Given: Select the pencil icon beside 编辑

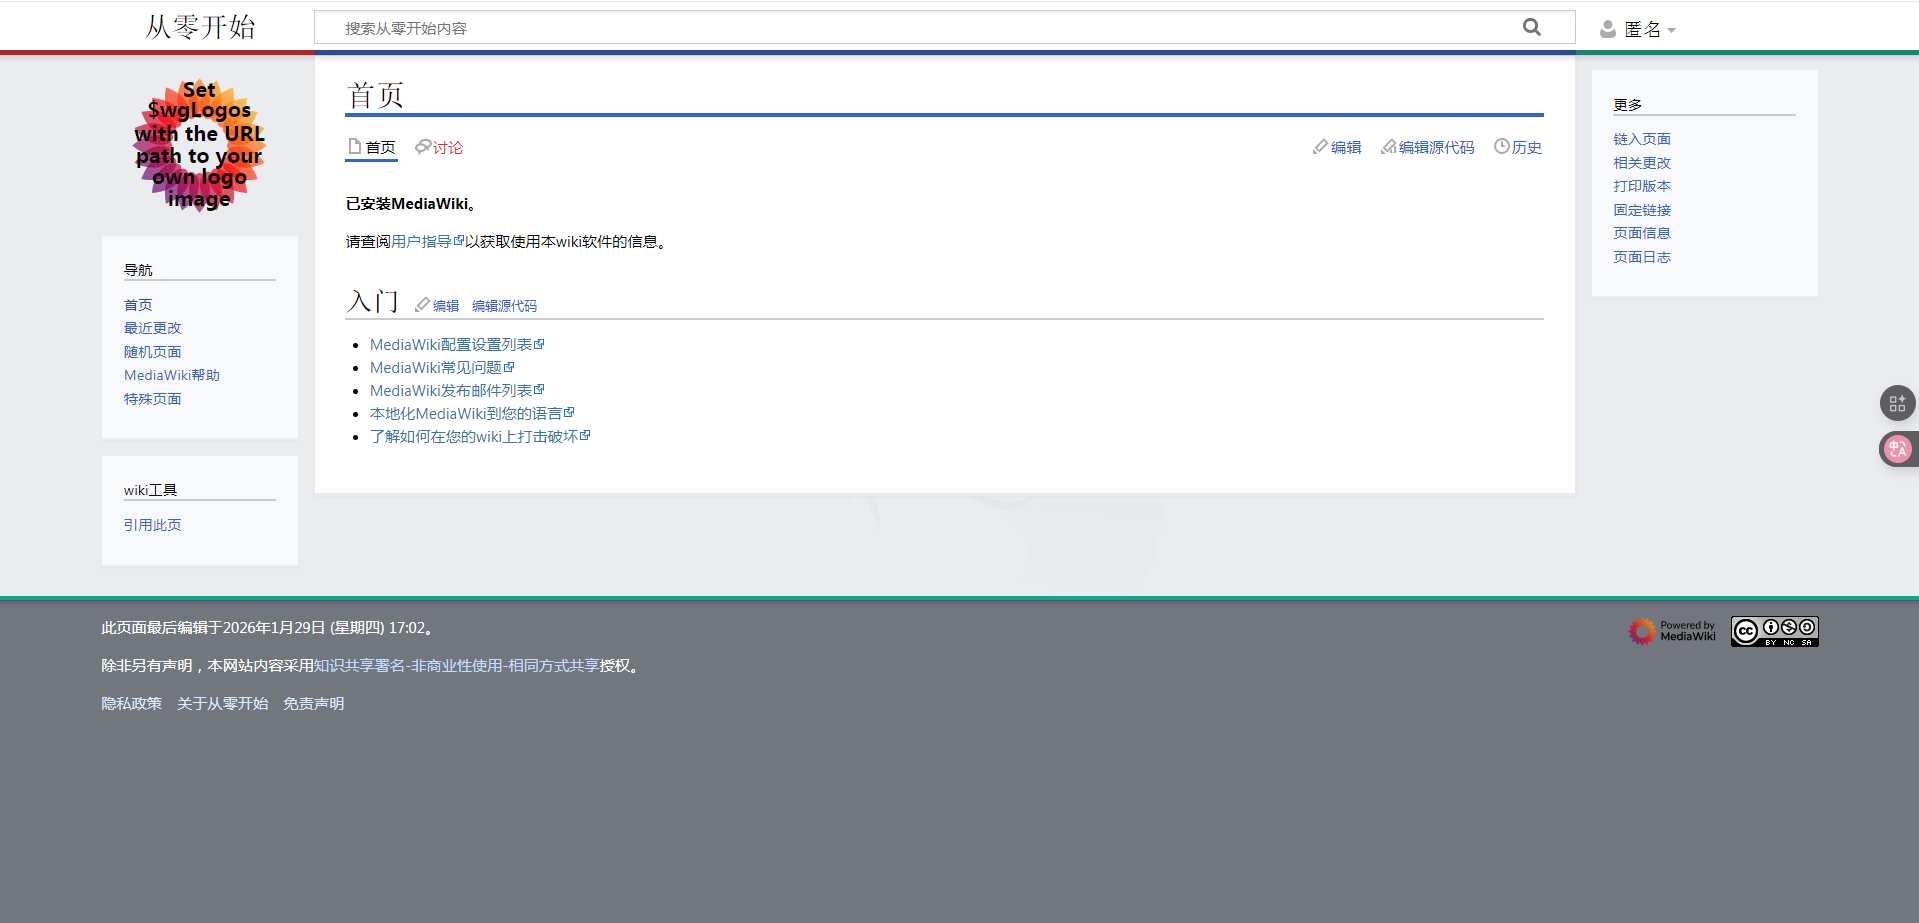Looking at the screenshot, I should coord(1320,146).
